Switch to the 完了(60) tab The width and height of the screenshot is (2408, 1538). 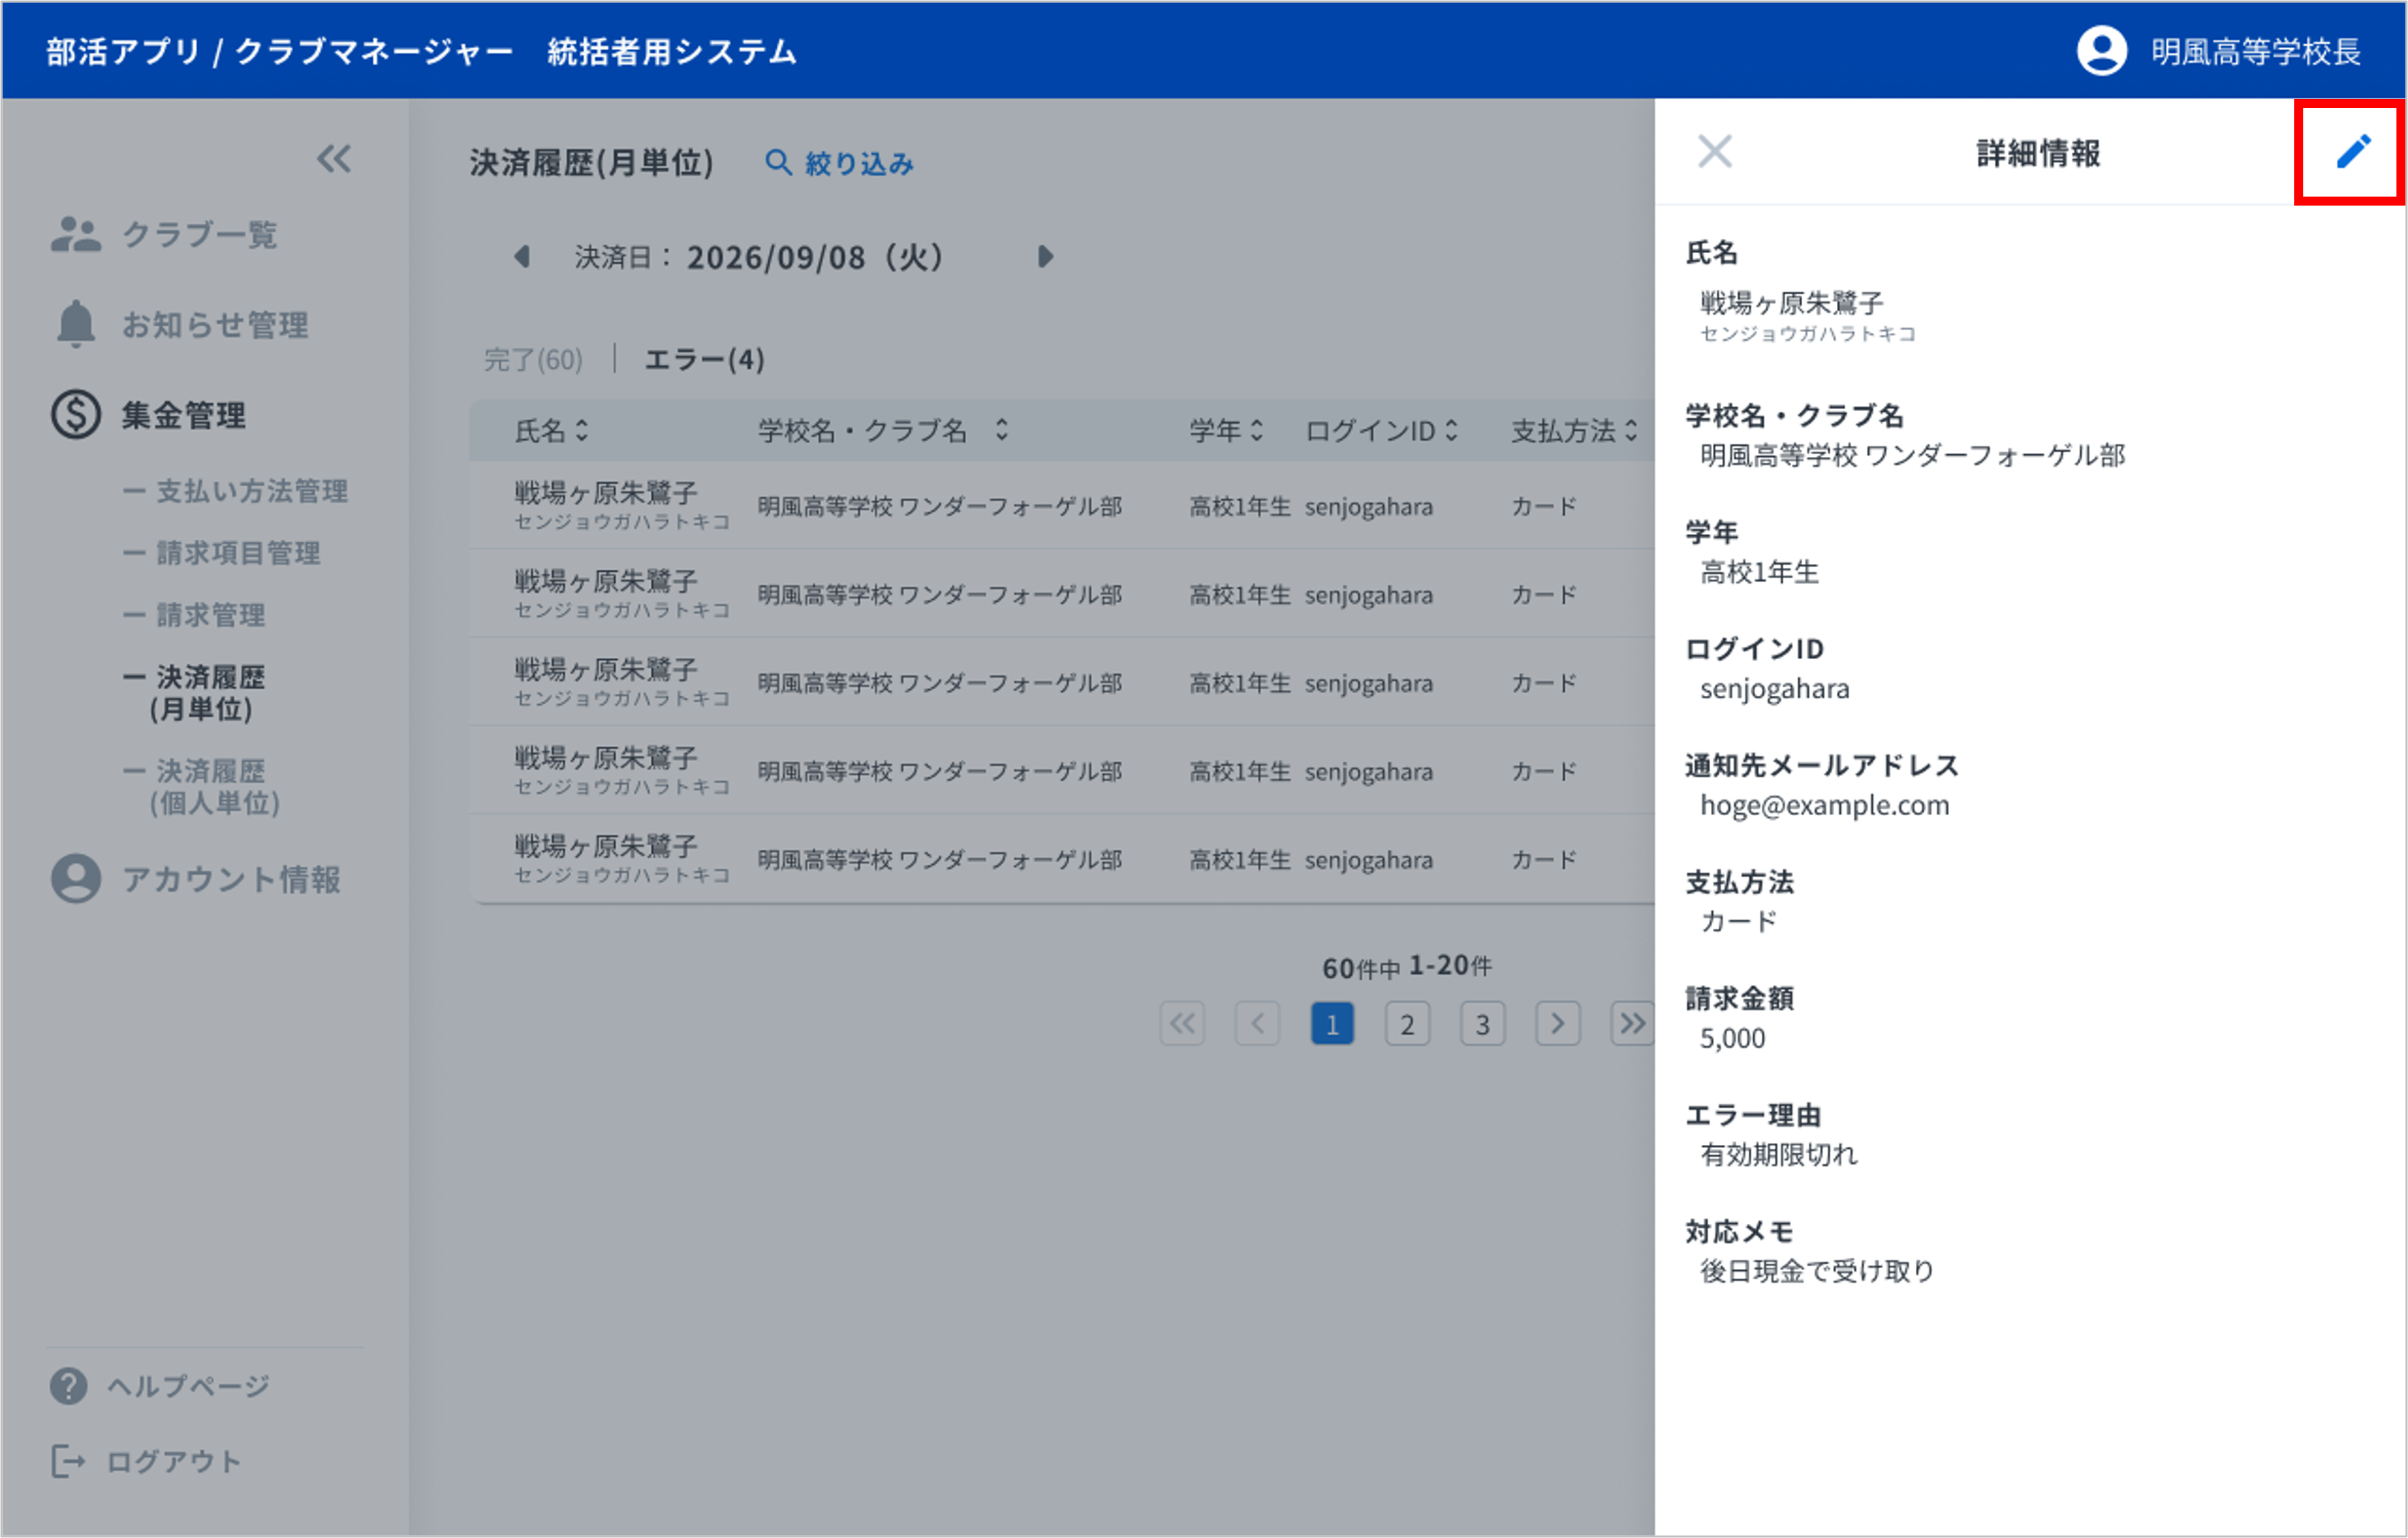tap(533, 359)
